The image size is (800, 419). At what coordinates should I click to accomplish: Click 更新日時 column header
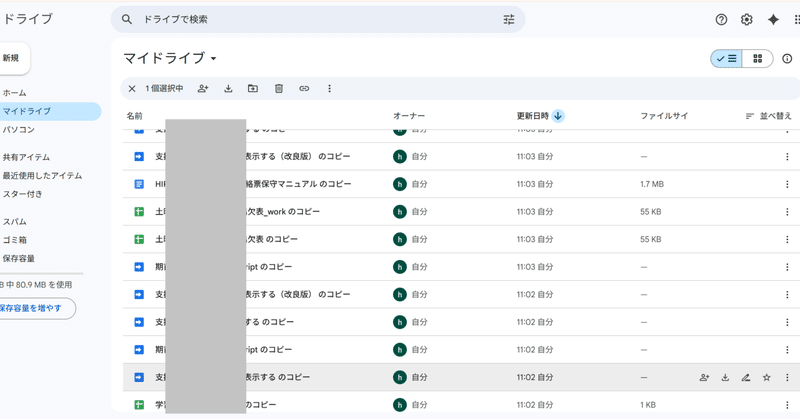pyautogui.click(x=533, y=116)
